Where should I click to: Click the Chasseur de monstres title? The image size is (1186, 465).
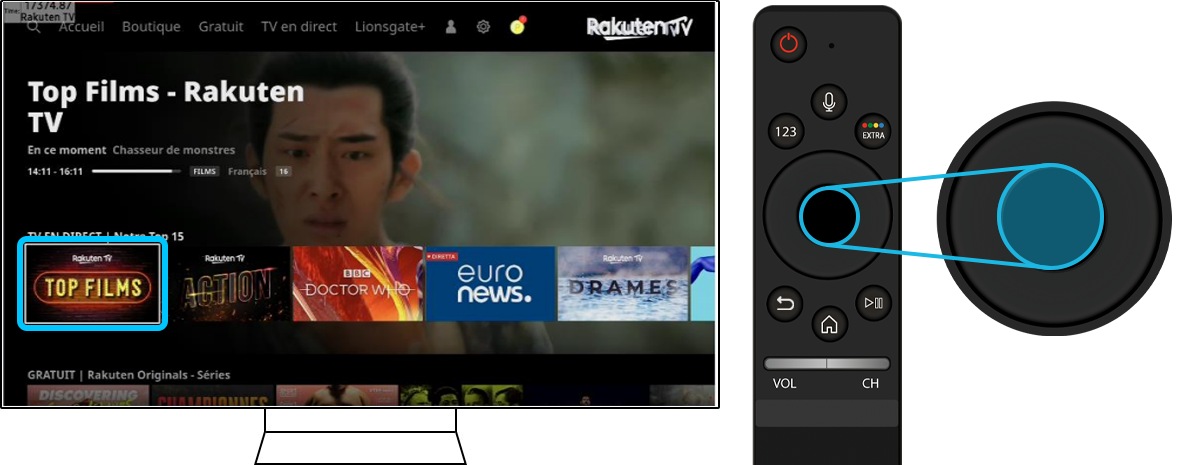point(174,150)
